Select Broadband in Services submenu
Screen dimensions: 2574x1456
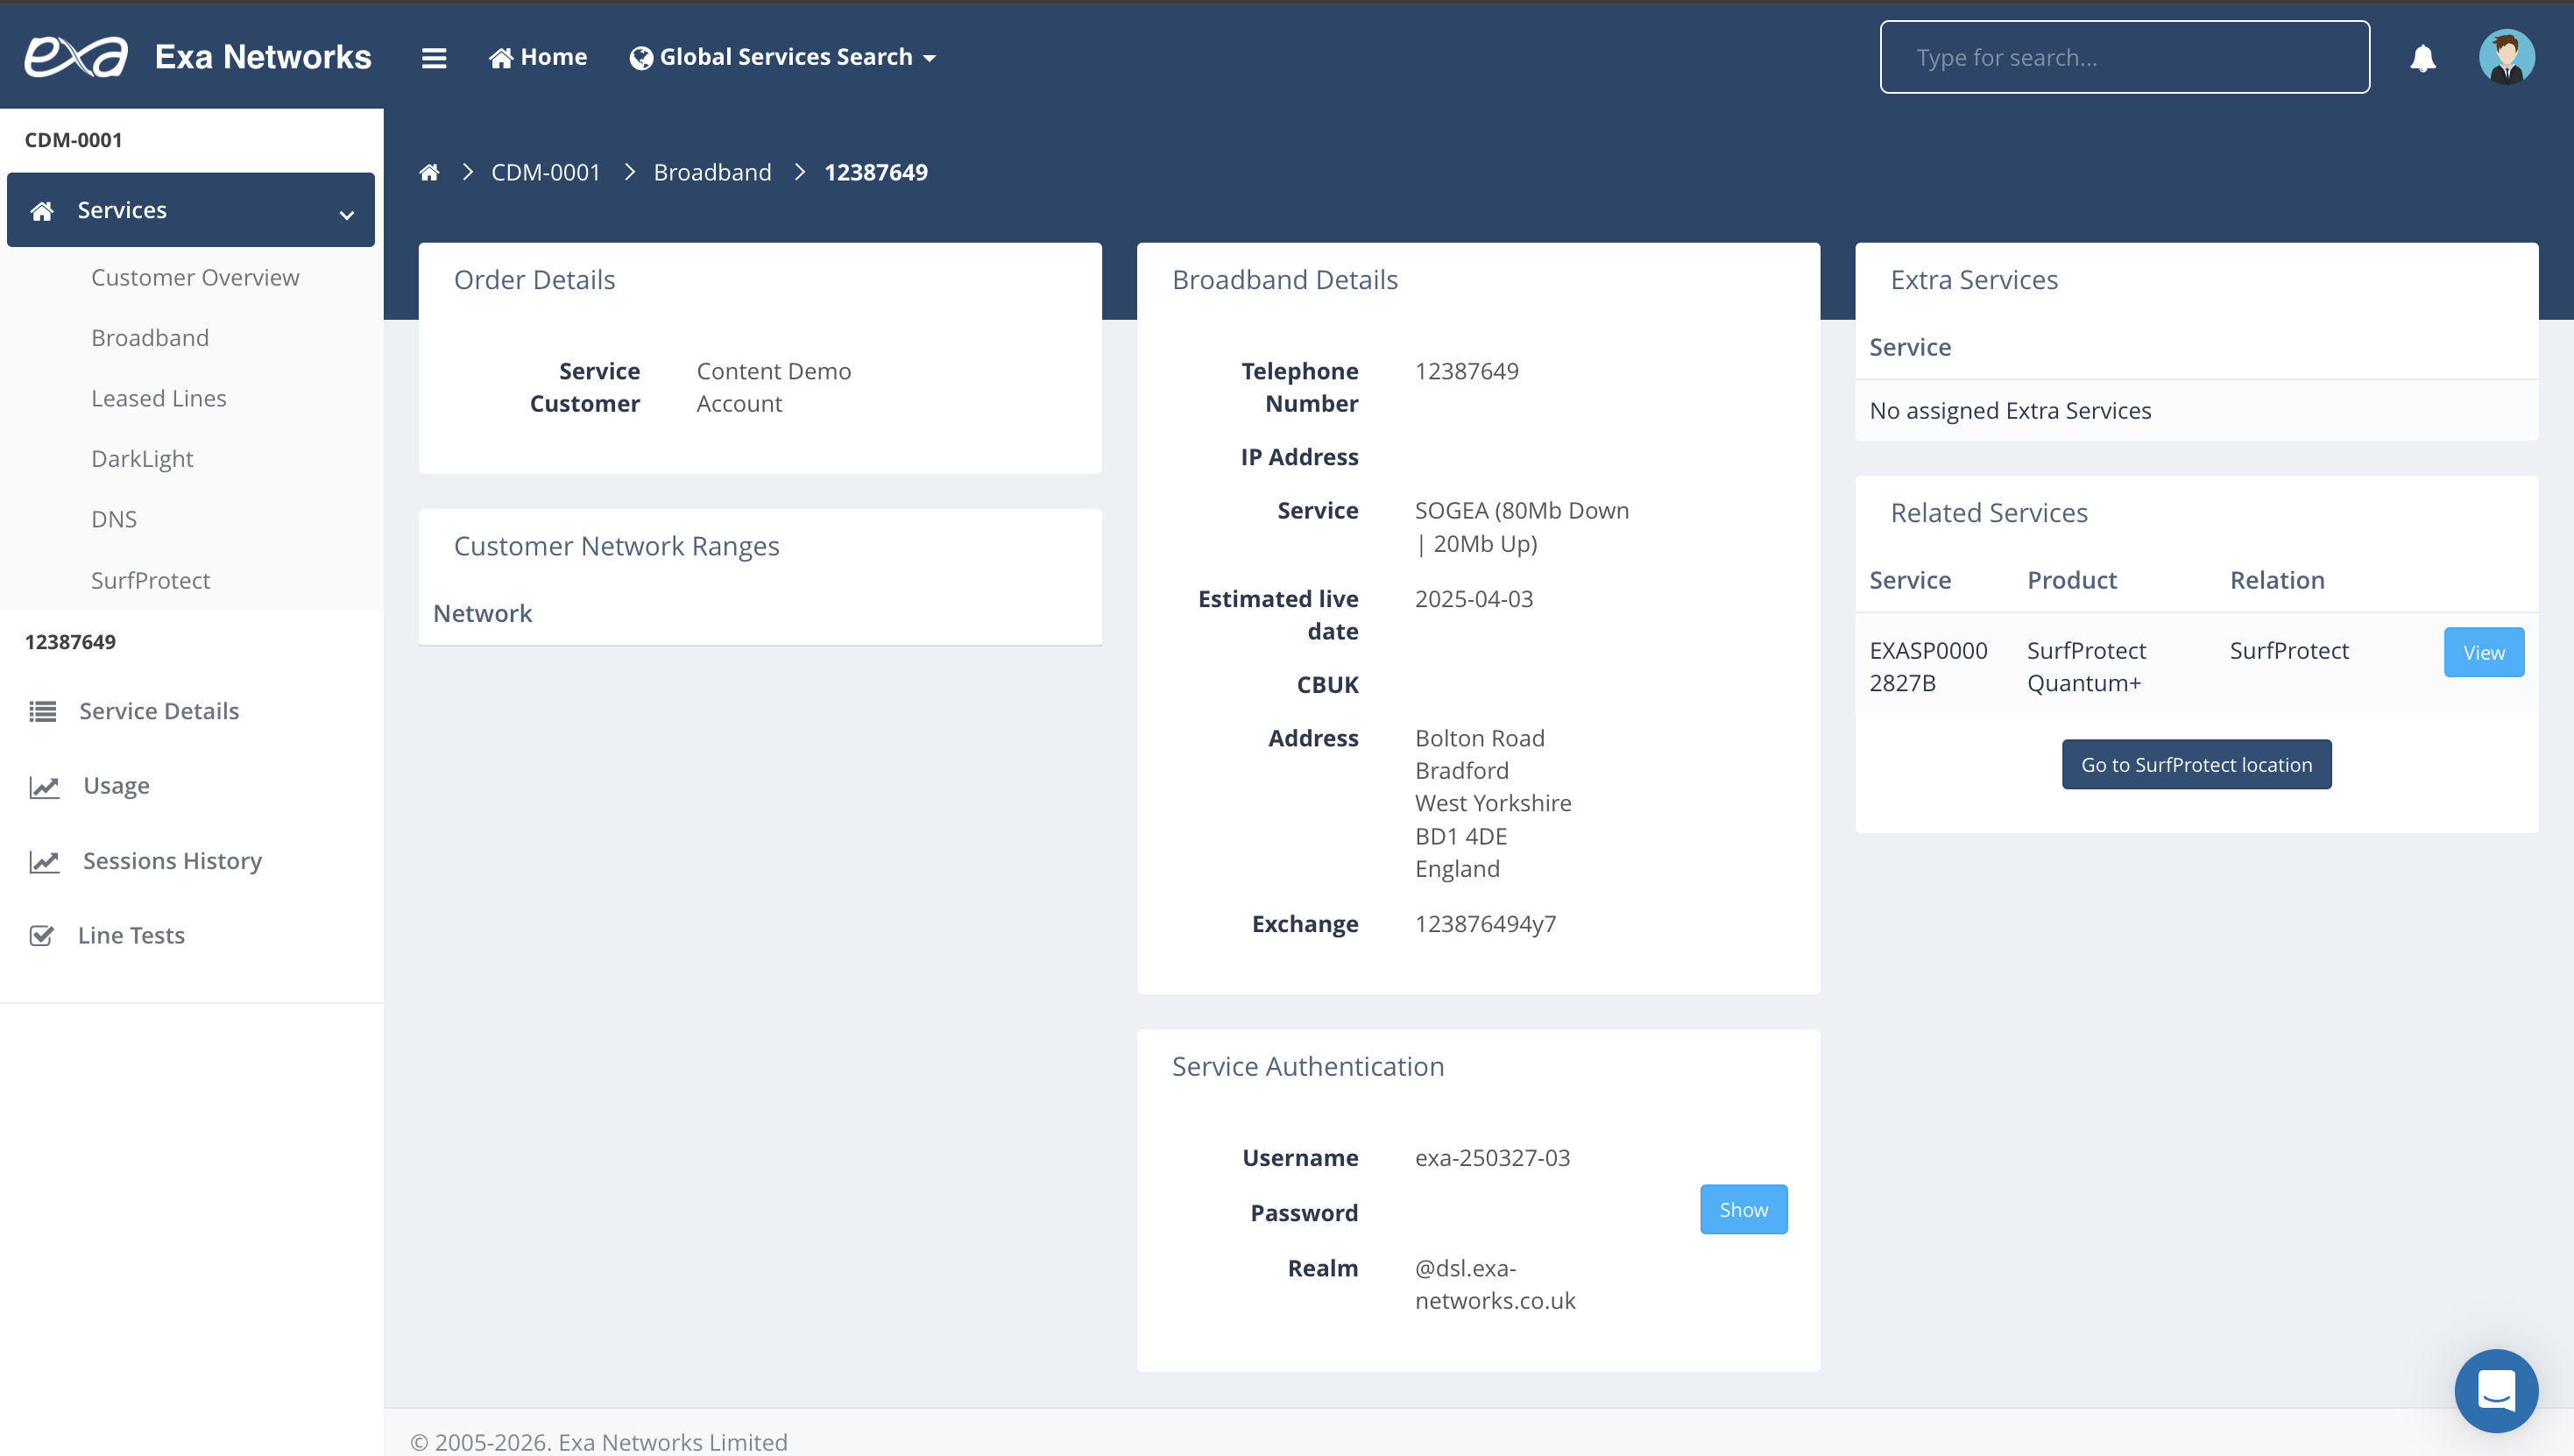[150, 338]
